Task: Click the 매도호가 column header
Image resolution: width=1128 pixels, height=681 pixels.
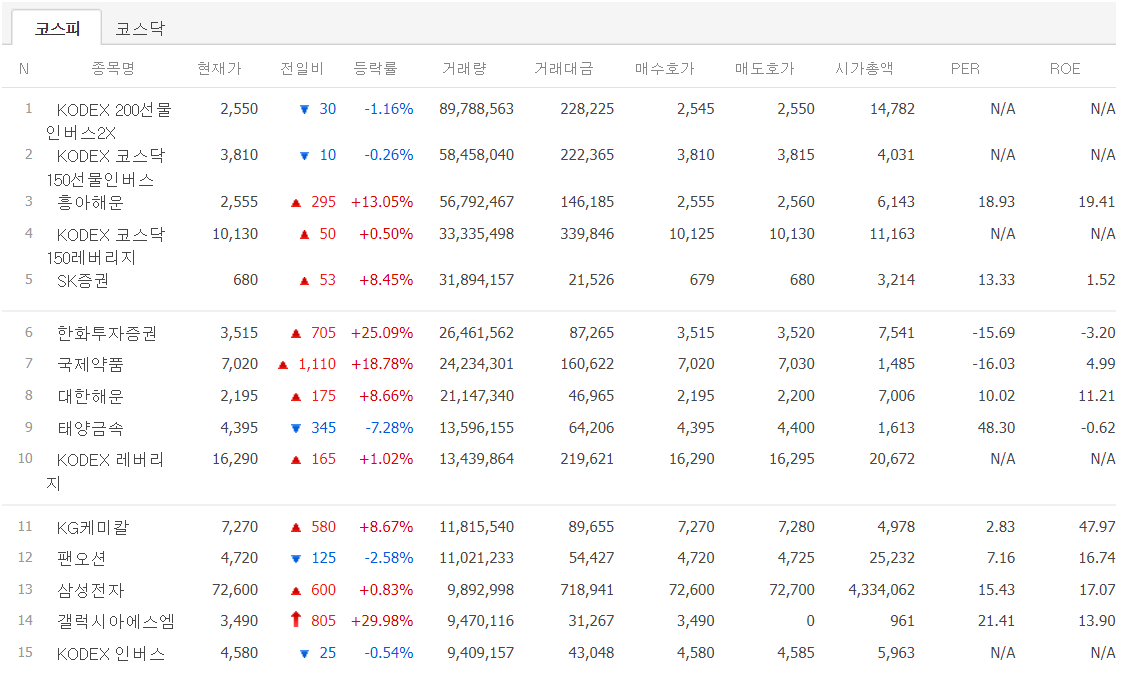Action: pos(764,68)
